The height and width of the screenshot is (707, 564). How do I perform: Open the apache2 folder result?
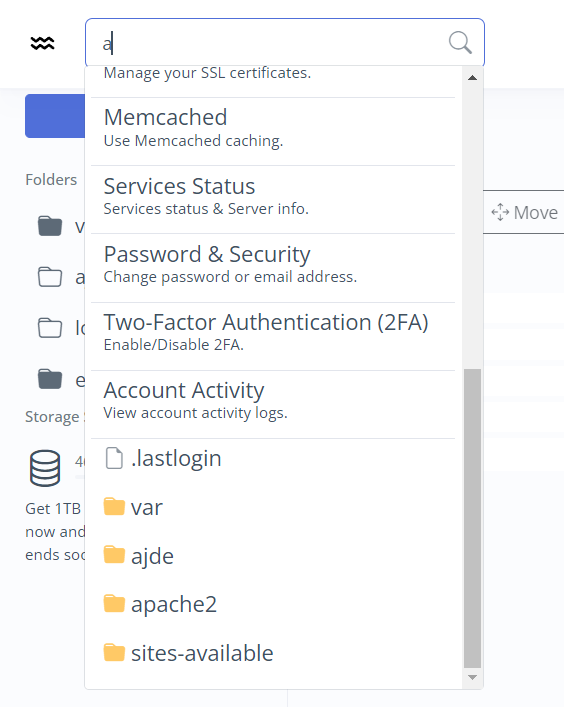(273, 604)
